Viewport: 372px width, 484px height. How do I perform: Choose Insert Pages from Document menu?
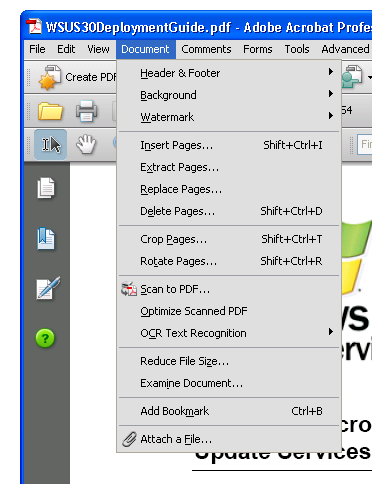(x=229, y=145)
